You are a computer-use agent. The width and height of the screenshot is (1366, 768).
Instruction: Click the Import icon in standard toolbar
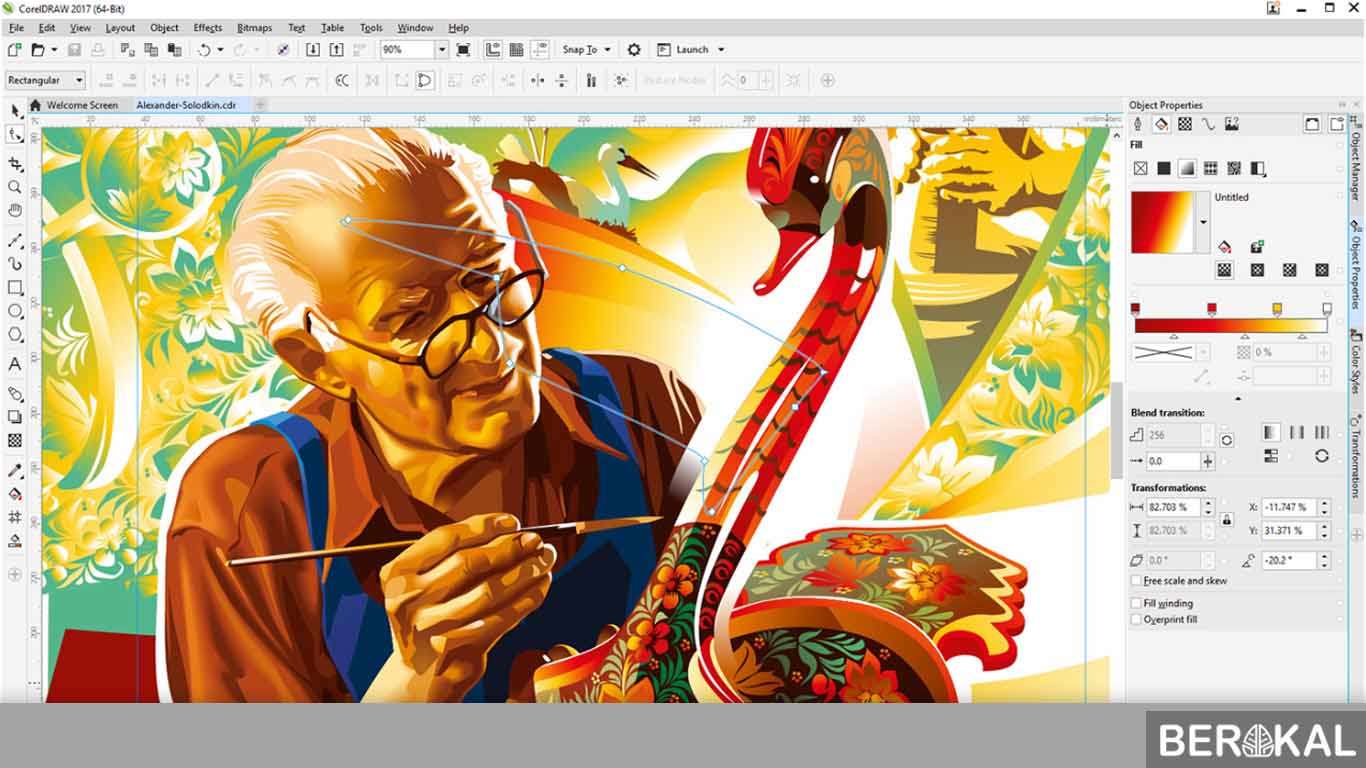tap(312, 49)
